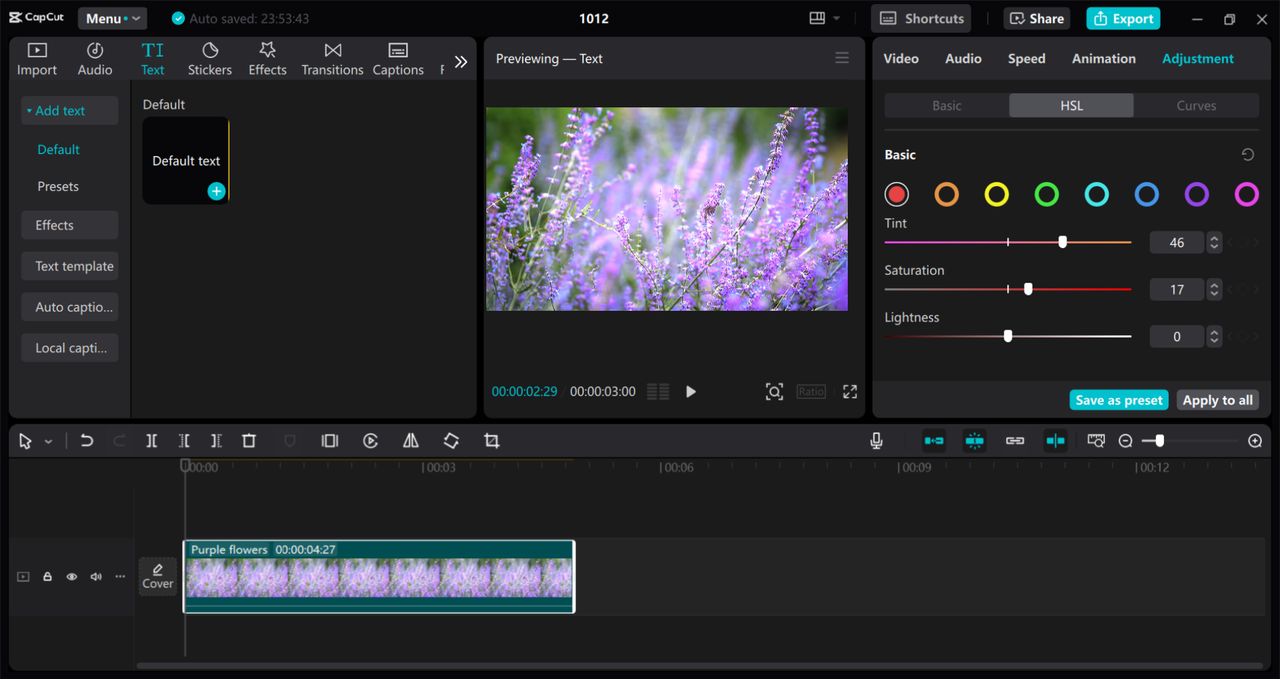Click the Saturation value stepper arrows
Viewport: 1280px width, 679px height.
[1214, 290]
